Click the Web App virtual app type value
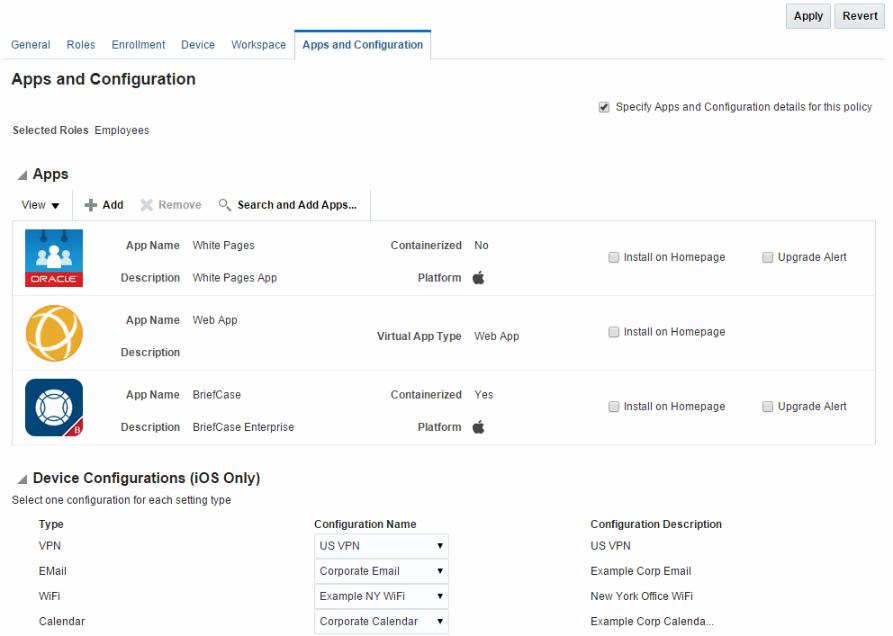This screenshot has height=636, width=893. (497, 337)
